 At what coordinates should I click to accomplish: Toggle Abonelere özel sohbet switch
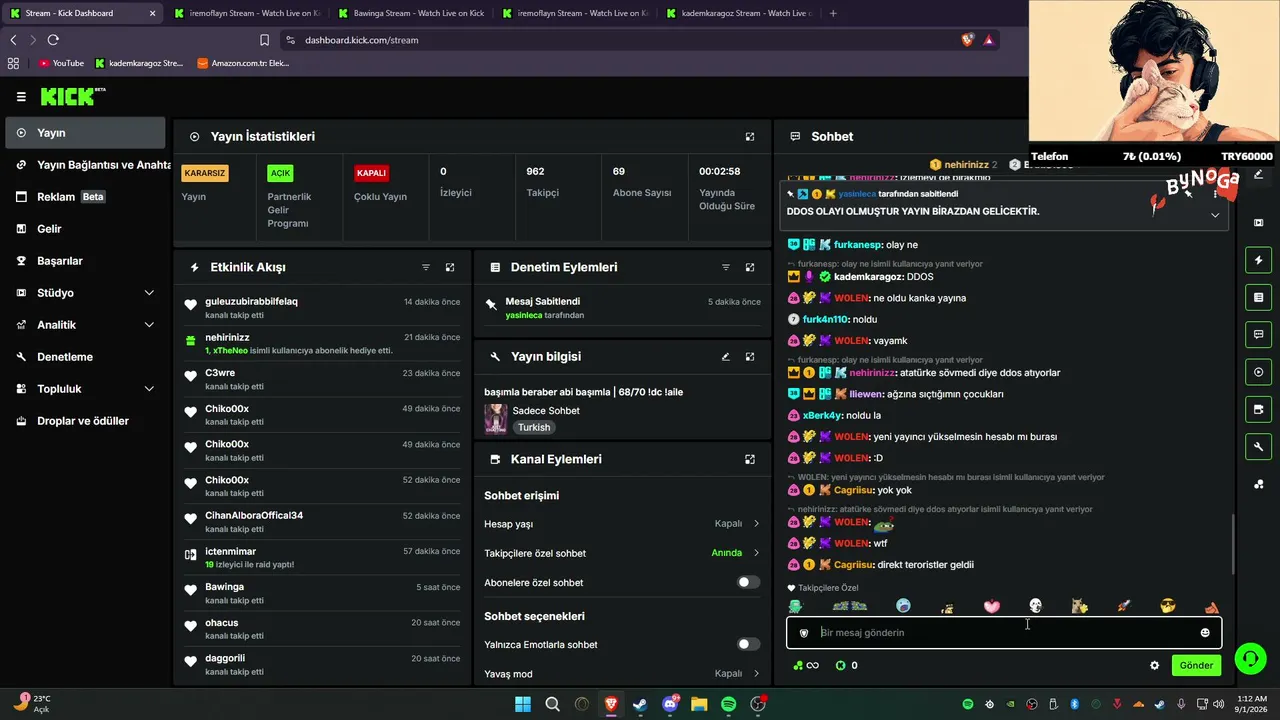[x=748, y=582]
